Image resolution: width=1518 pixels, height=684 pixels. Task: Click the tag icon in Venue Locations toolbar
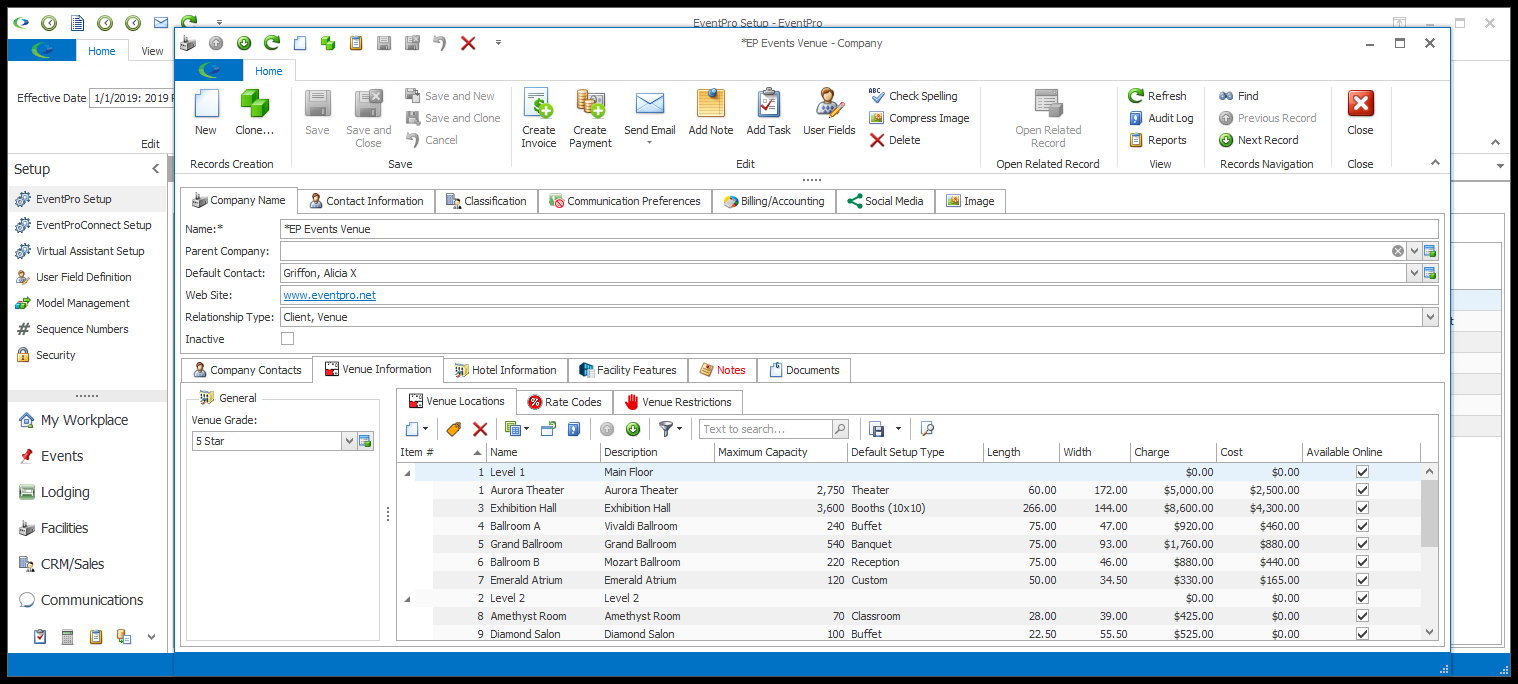pyautogui.click(x=453, y=429)
